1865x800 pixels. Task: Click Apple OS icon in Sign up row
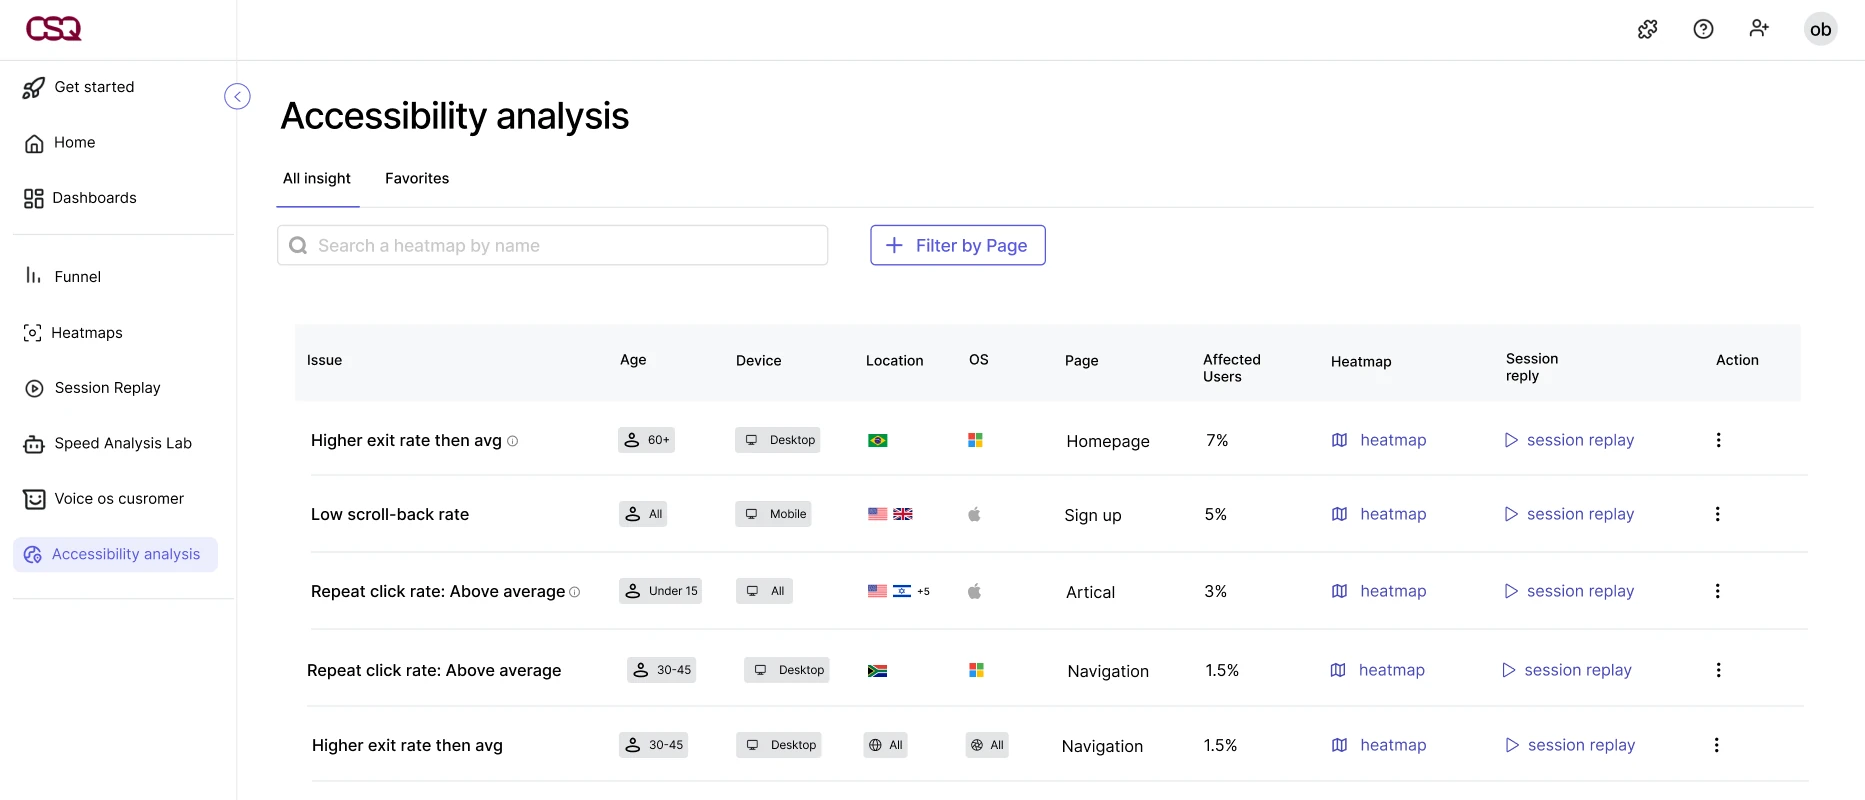coord(974,514)
